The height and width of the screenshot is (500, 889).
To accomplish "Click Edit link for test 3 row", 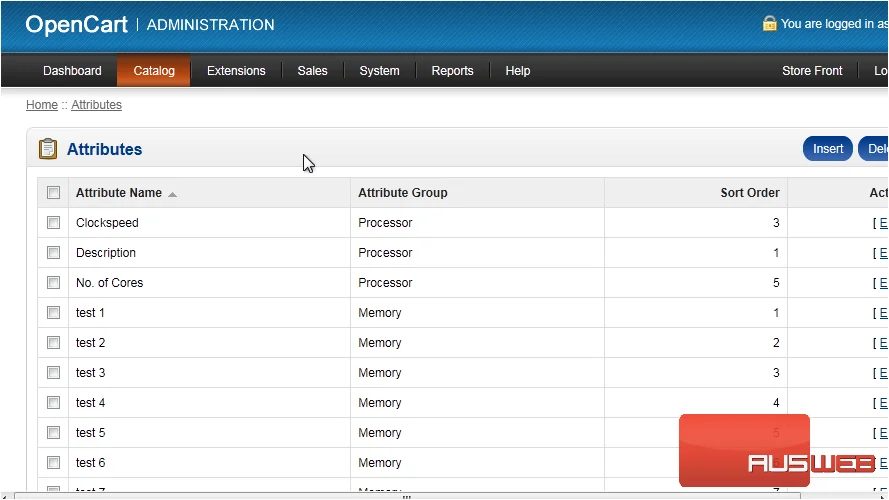I will pyautogui.click(x=883, y=373).
